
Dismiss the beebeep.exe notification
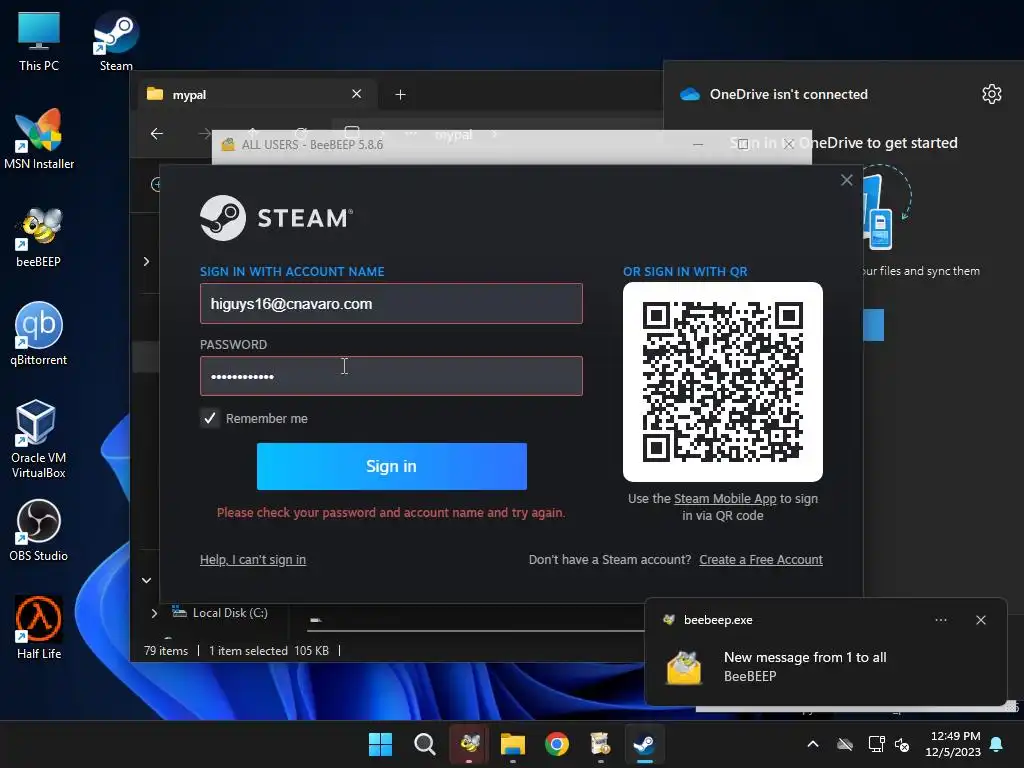coord(981,620)
